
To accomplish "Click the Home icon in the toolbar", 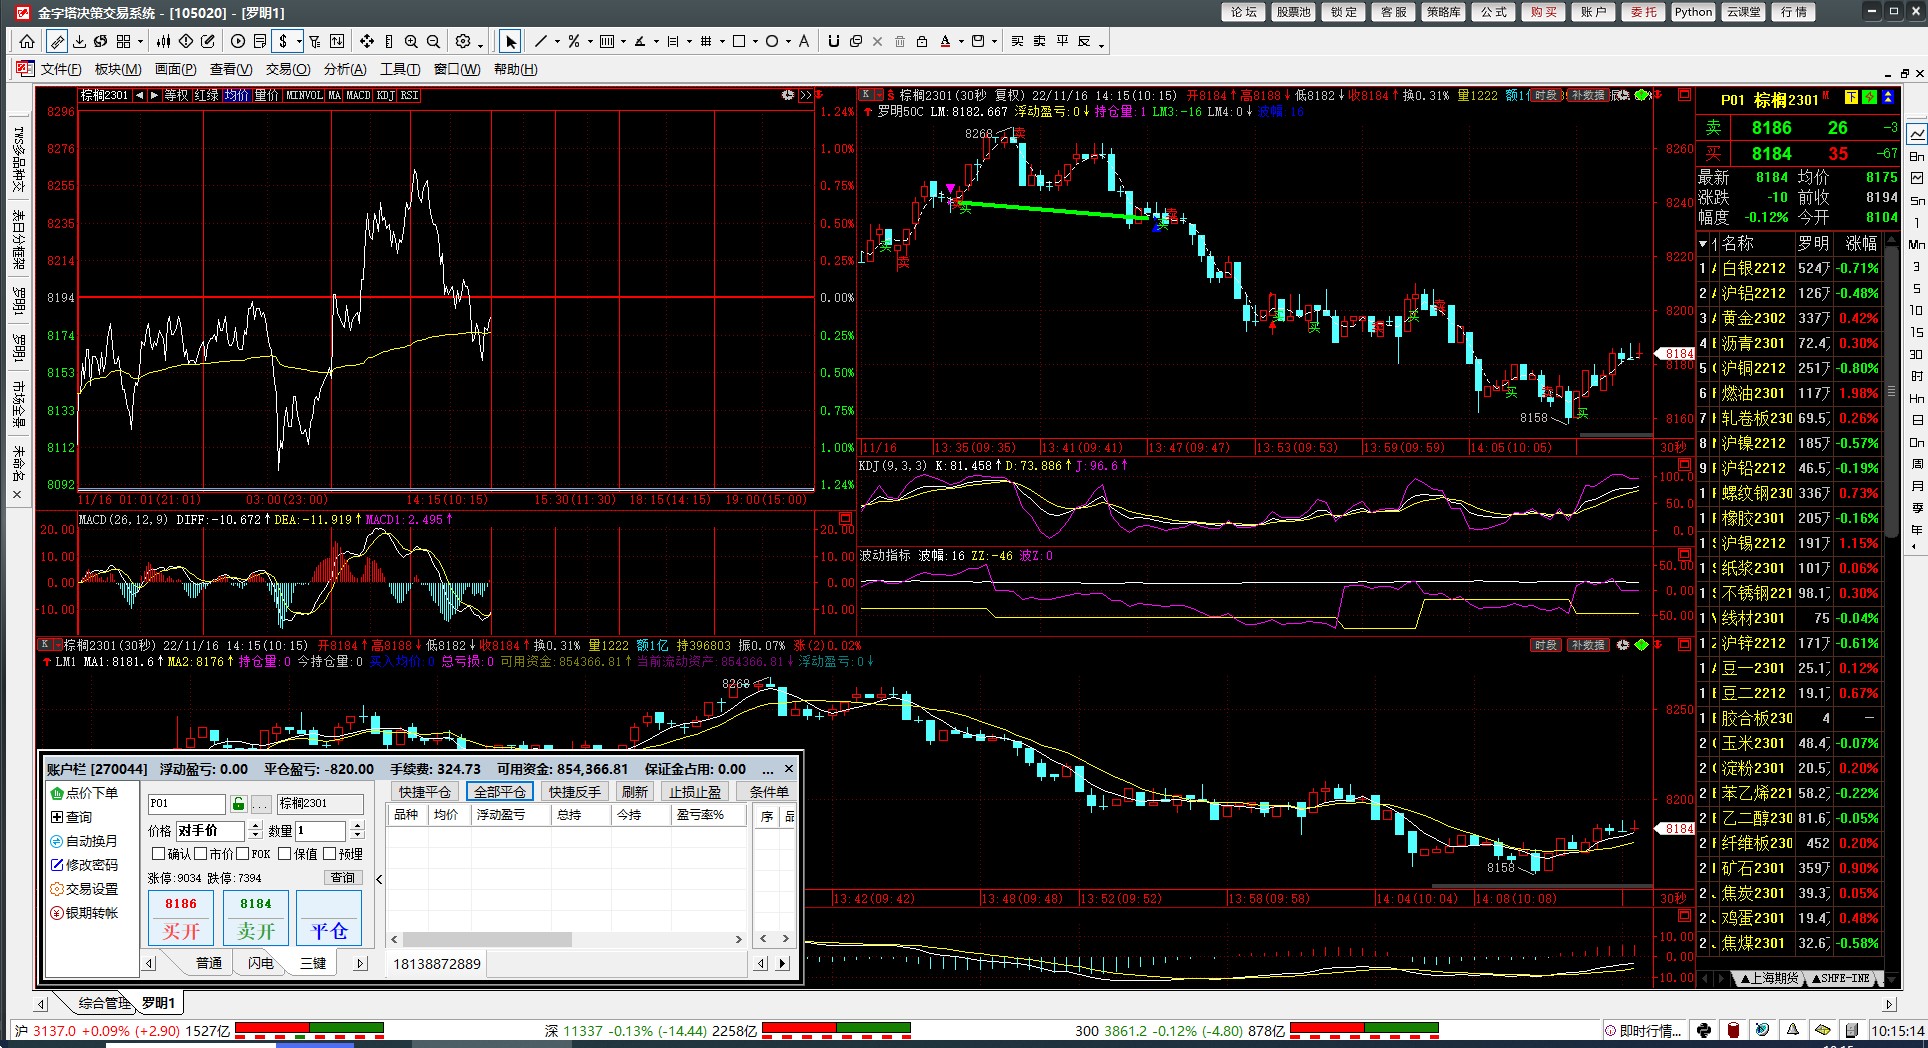I will click(x=27, y=41).
